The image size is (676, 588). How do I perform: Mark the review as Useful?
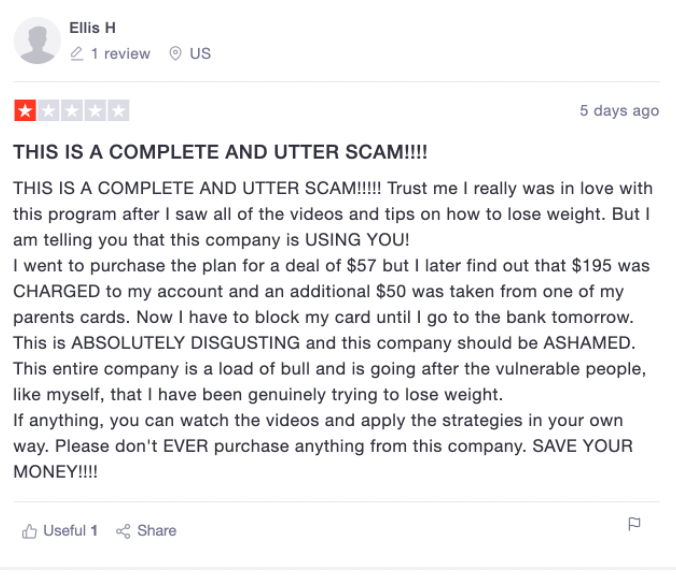click(59, 531)
